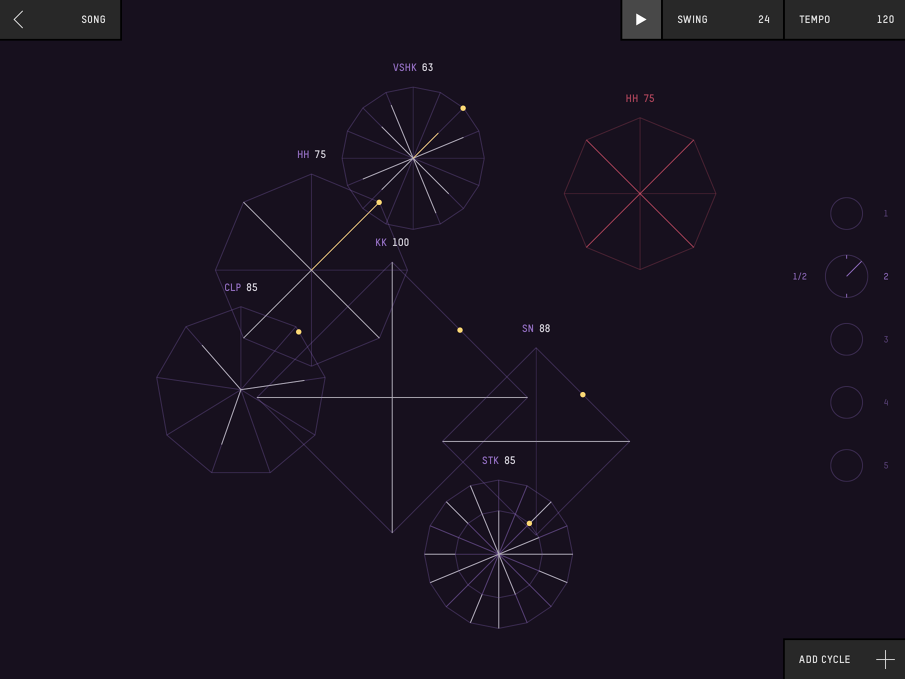Click the Add Cycle button

[844, 659]
